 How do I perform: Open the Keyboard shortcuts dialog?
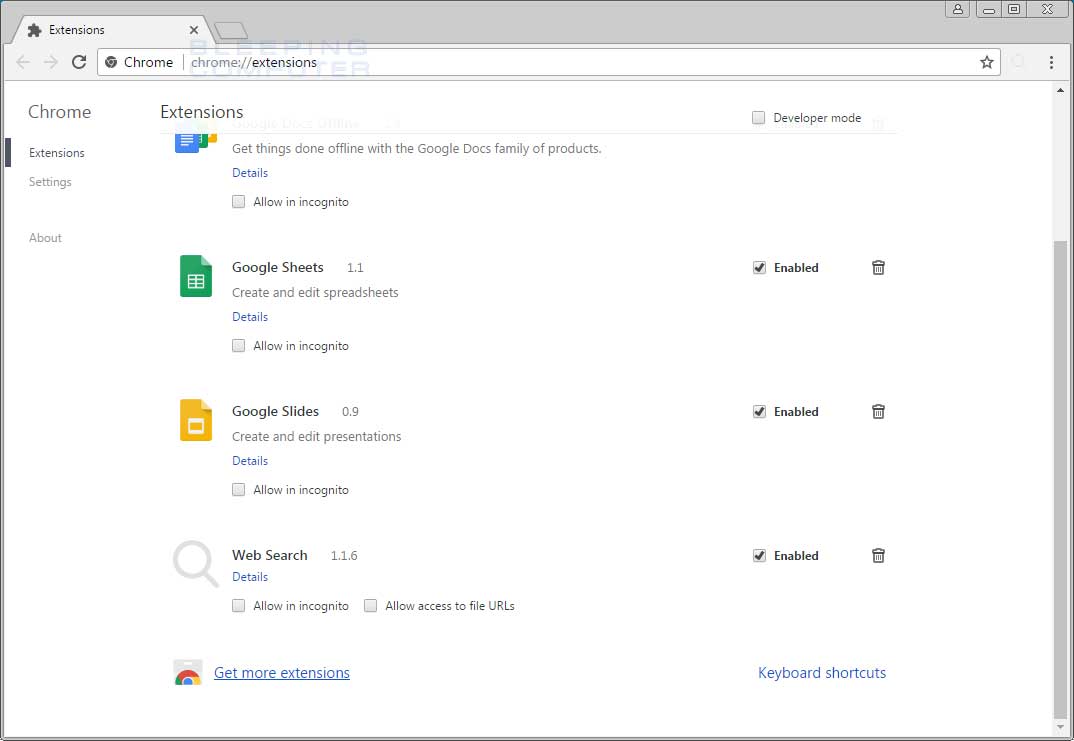[x=822, y=672]
